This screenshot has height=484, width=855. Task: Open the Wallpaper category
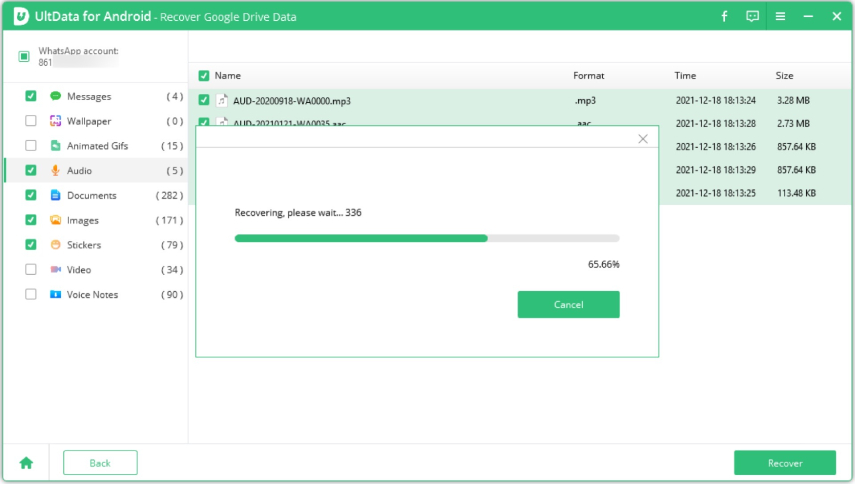point(89,121)
